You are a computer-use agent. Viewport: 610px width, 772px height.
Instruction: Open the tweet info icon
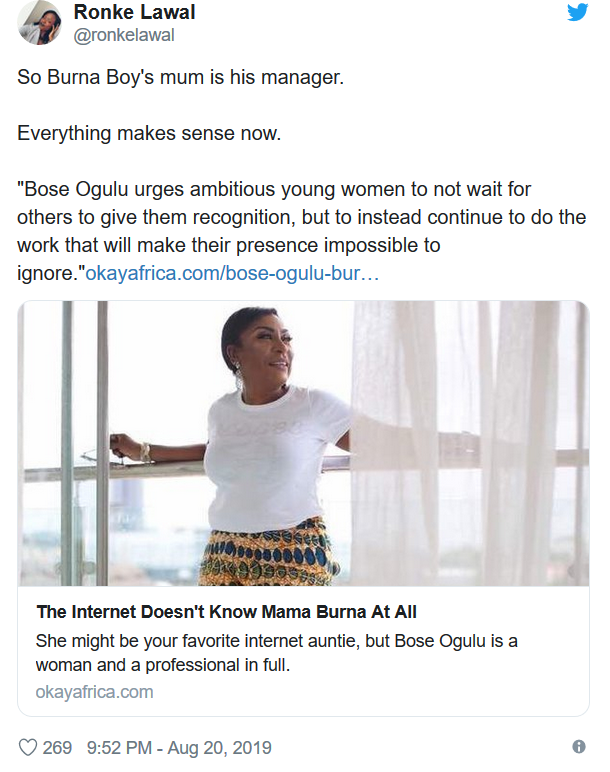coord(578,747)
